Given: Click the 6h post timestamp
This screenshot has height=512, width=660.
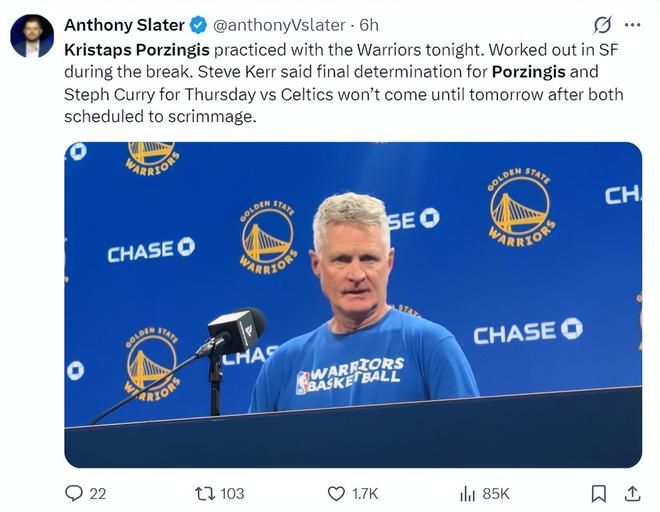Looking at the screenshot, I should [369, 24].
